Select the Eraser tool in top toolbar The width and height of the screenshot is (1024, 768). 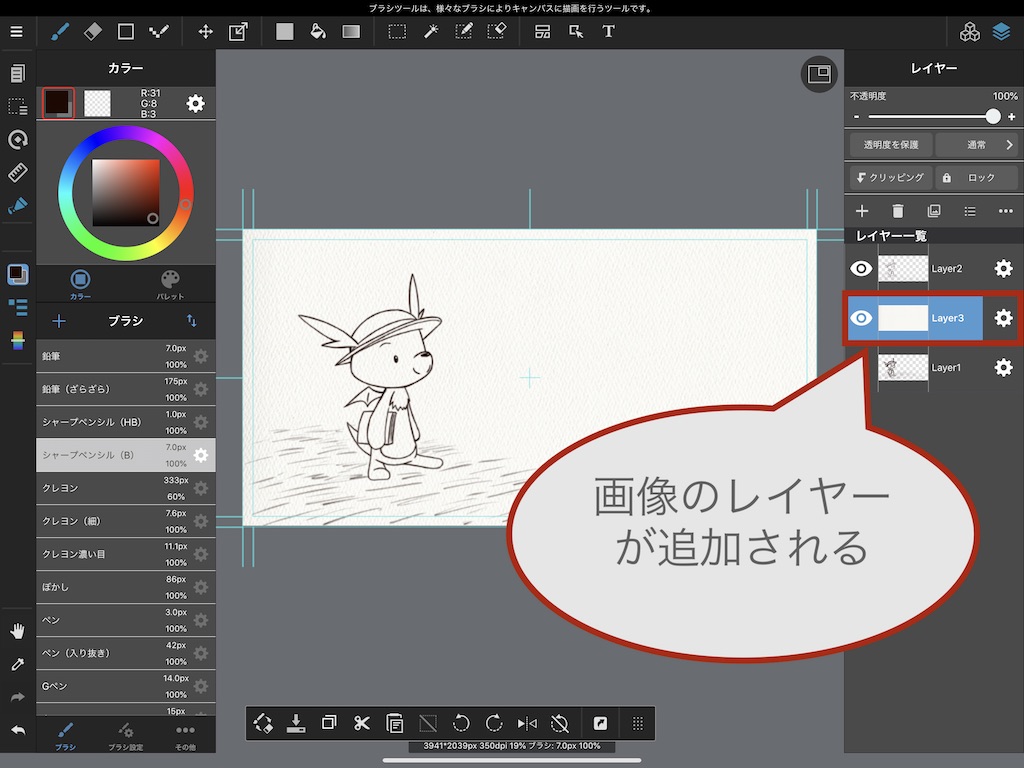93,31
